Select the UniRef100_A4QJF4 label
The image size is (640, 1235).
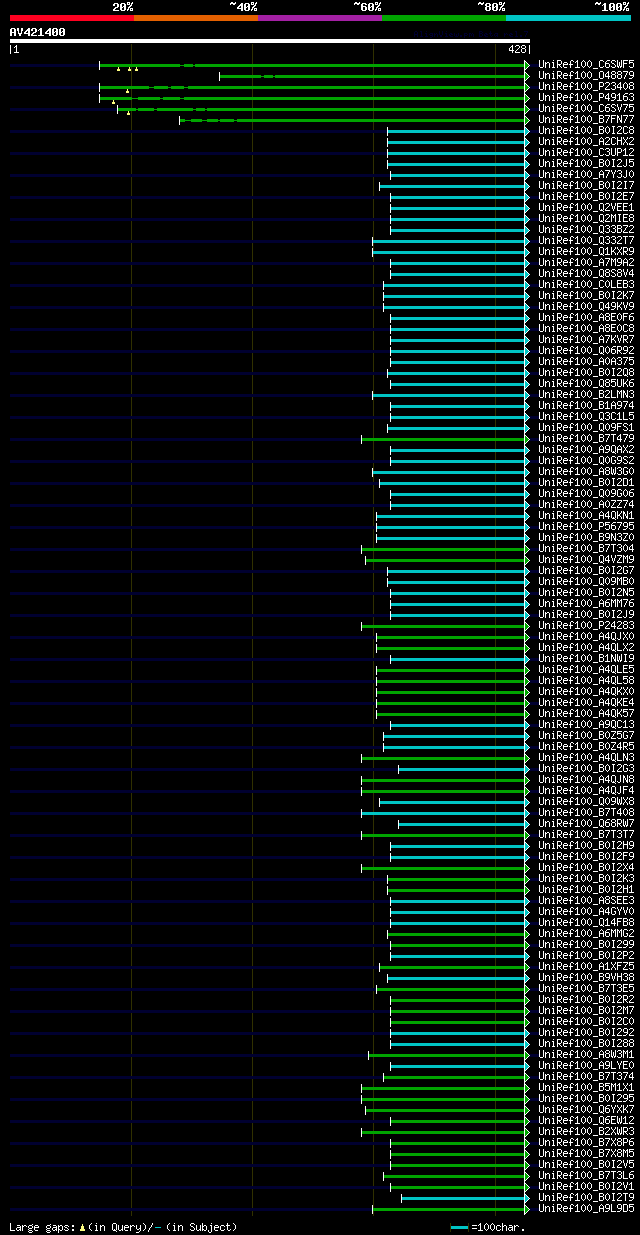pyautogui.click(x=586, y=790)
